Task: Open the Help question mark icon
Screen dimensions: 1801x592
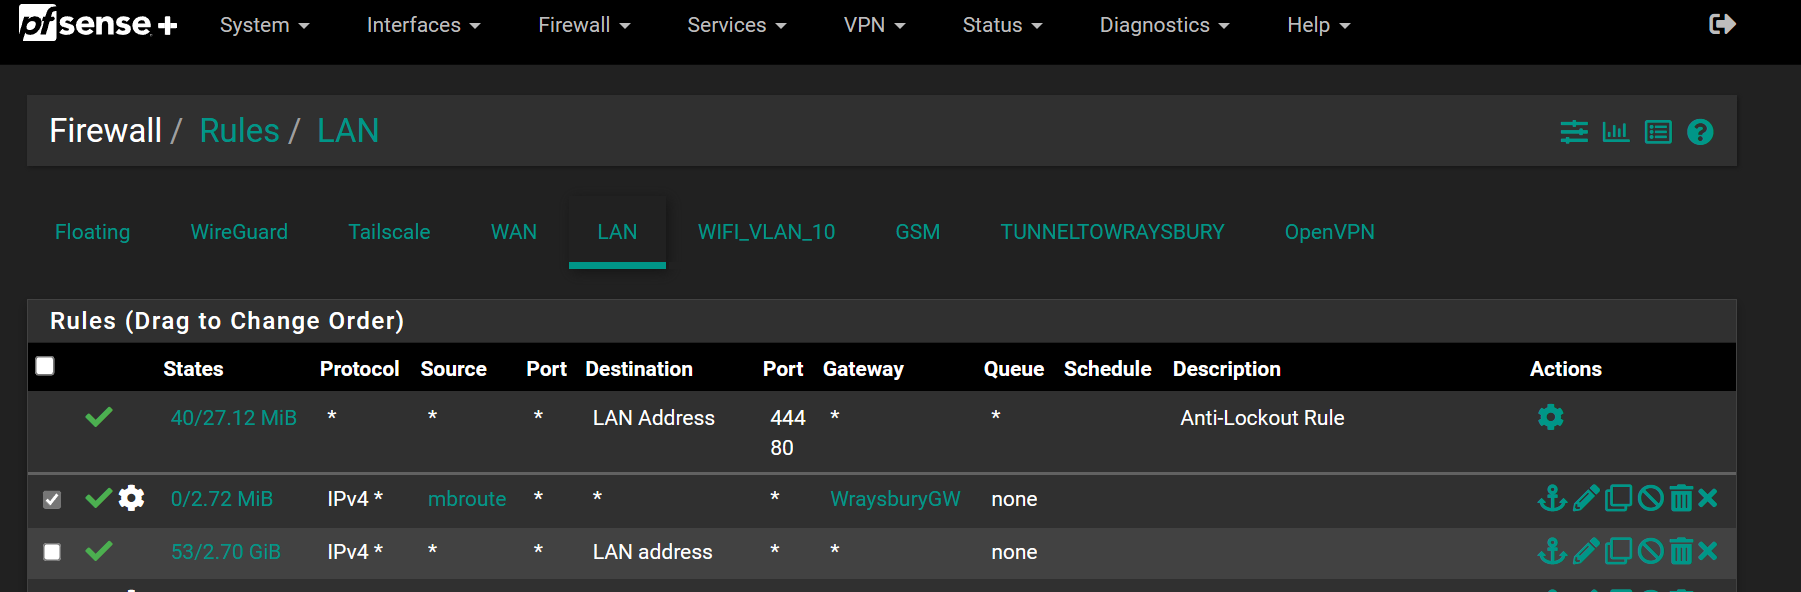Action: [1700, 132]
